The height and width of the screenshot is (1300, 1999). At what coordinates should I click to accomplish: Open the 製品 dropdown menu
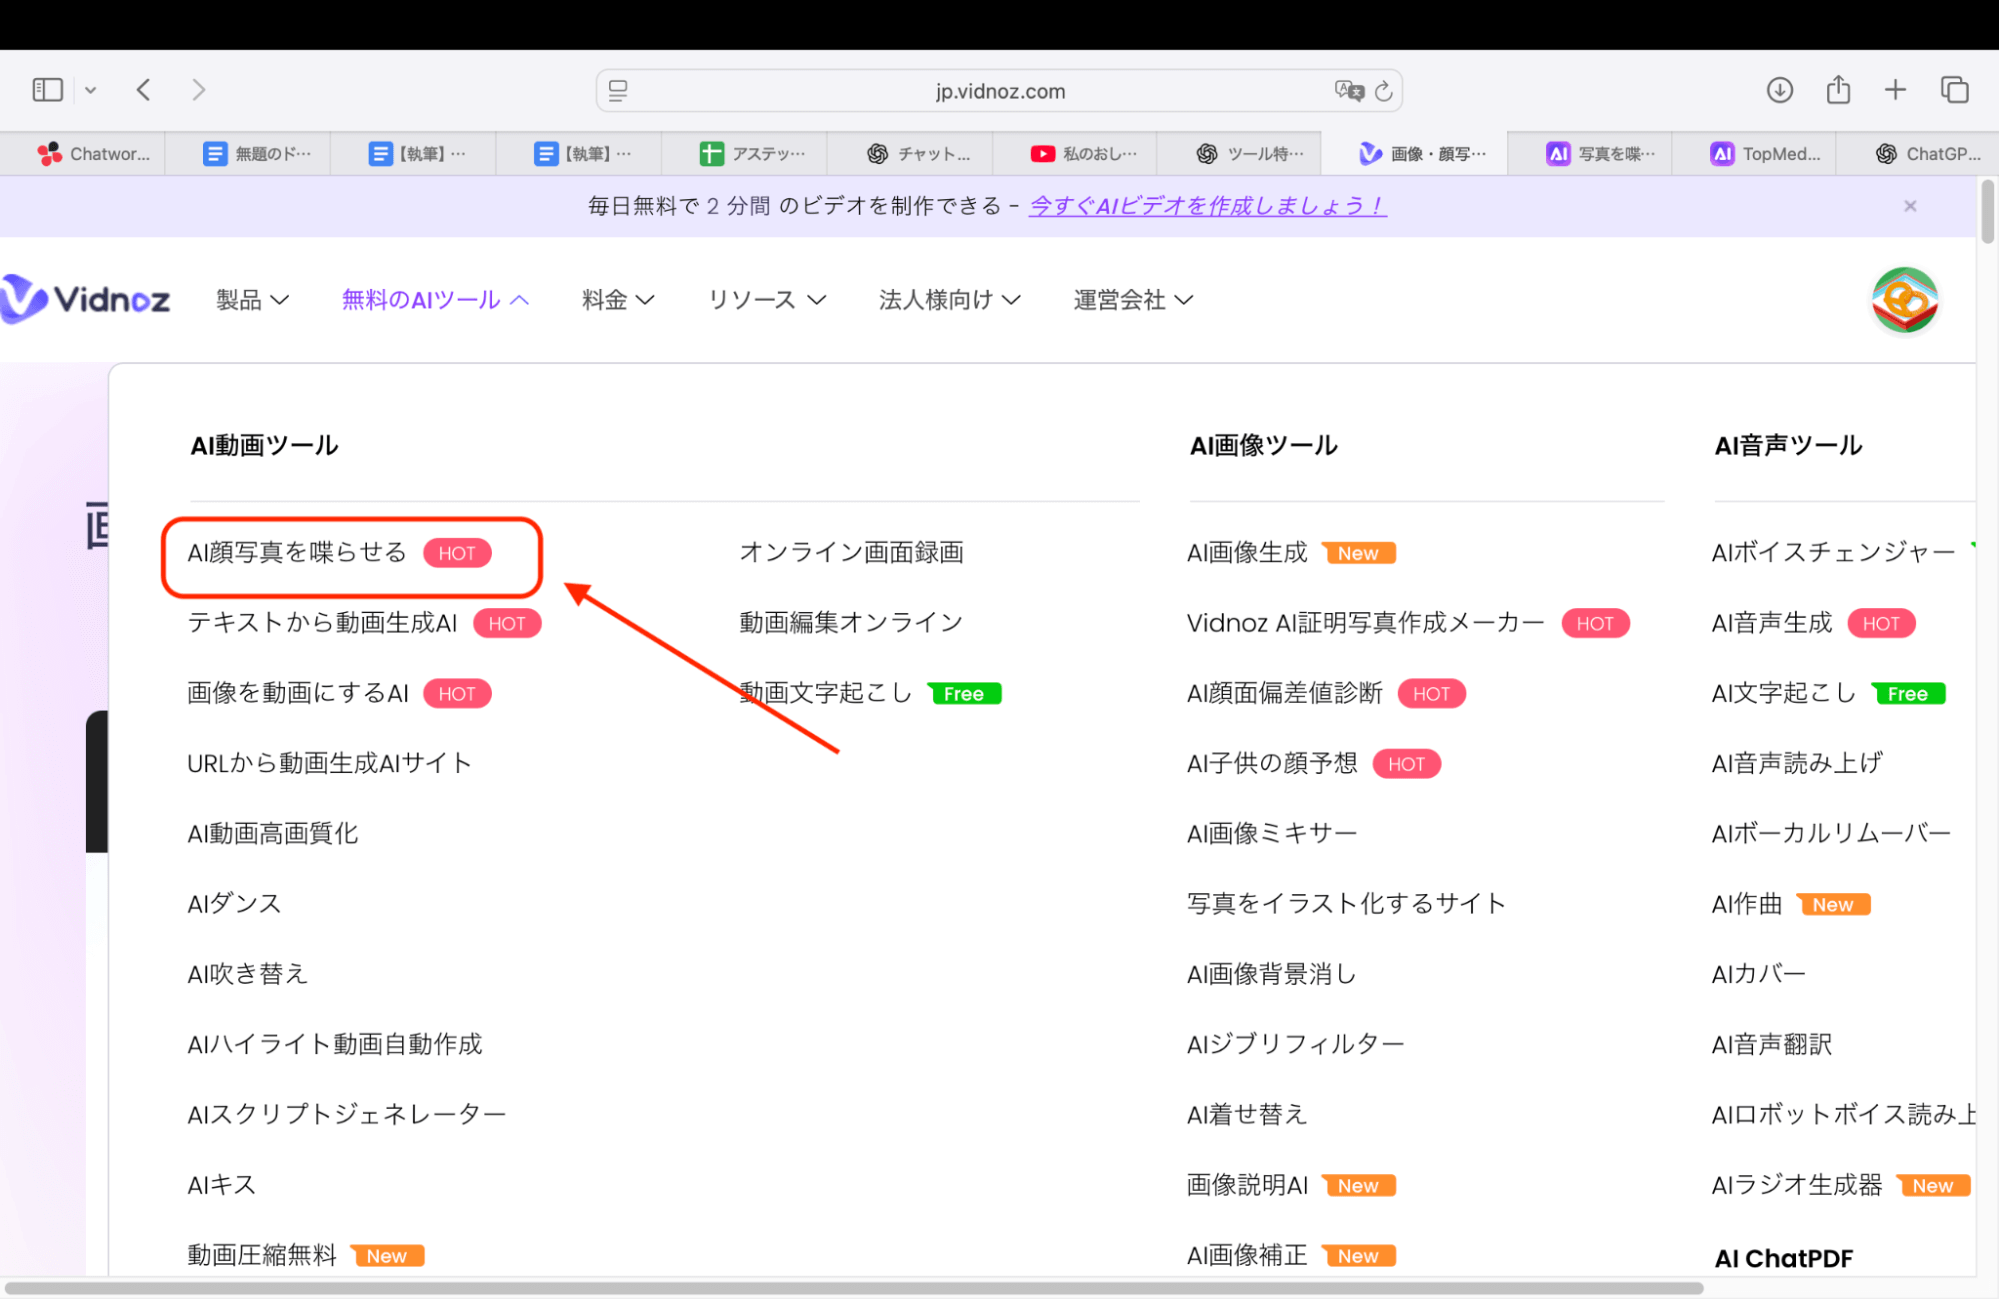(x=251, y=299)
